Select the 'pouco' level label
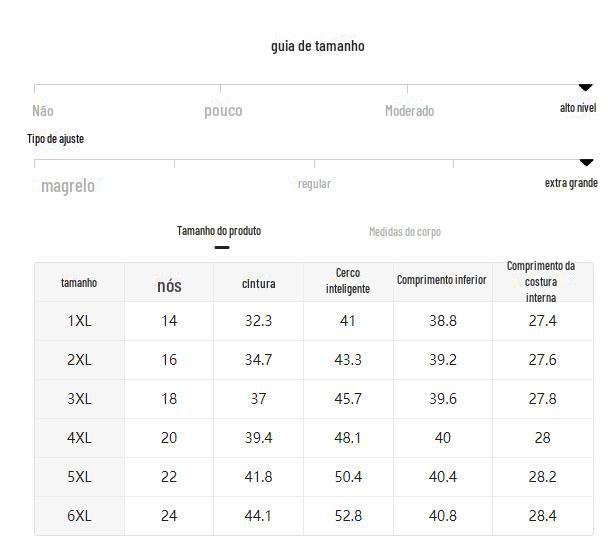Screen dimensions: 608x556 coord(223,111)
